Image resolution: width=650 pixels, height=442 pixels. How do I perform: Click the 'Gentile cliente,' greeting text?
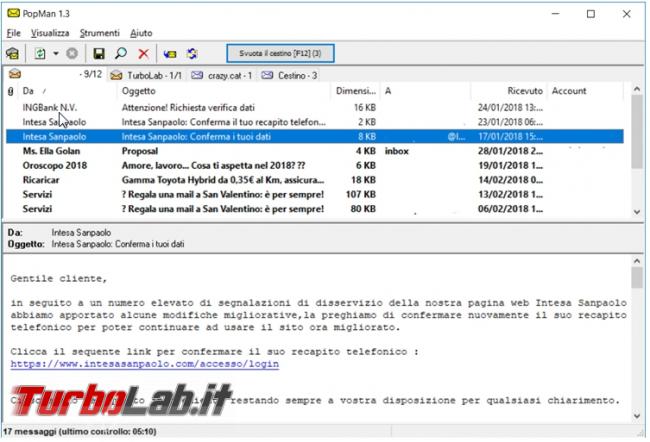click(x=58, y=279)
